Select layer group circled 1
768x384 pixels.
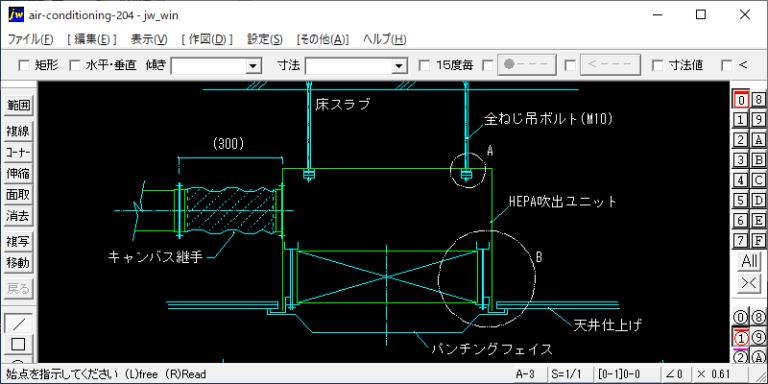(741, 337)
